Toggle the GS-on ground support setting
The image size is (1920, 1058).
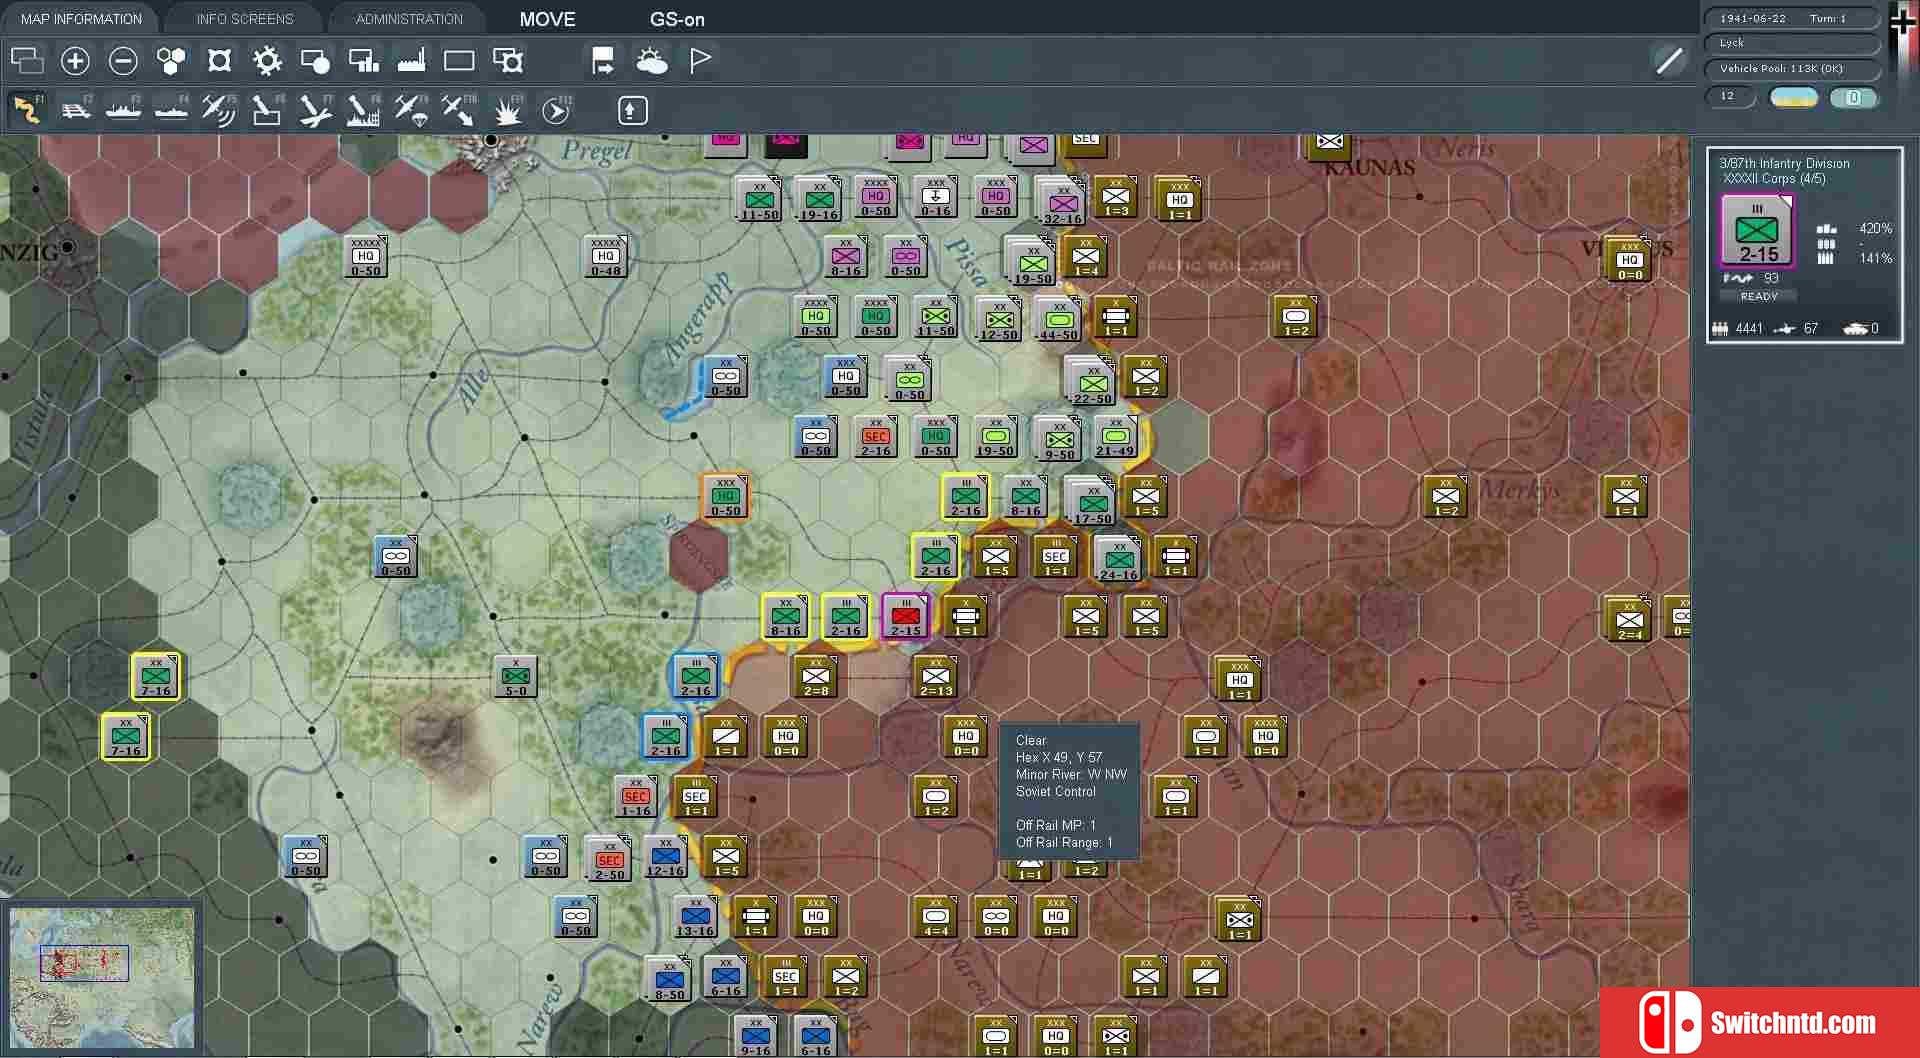[x=677, y=19]
